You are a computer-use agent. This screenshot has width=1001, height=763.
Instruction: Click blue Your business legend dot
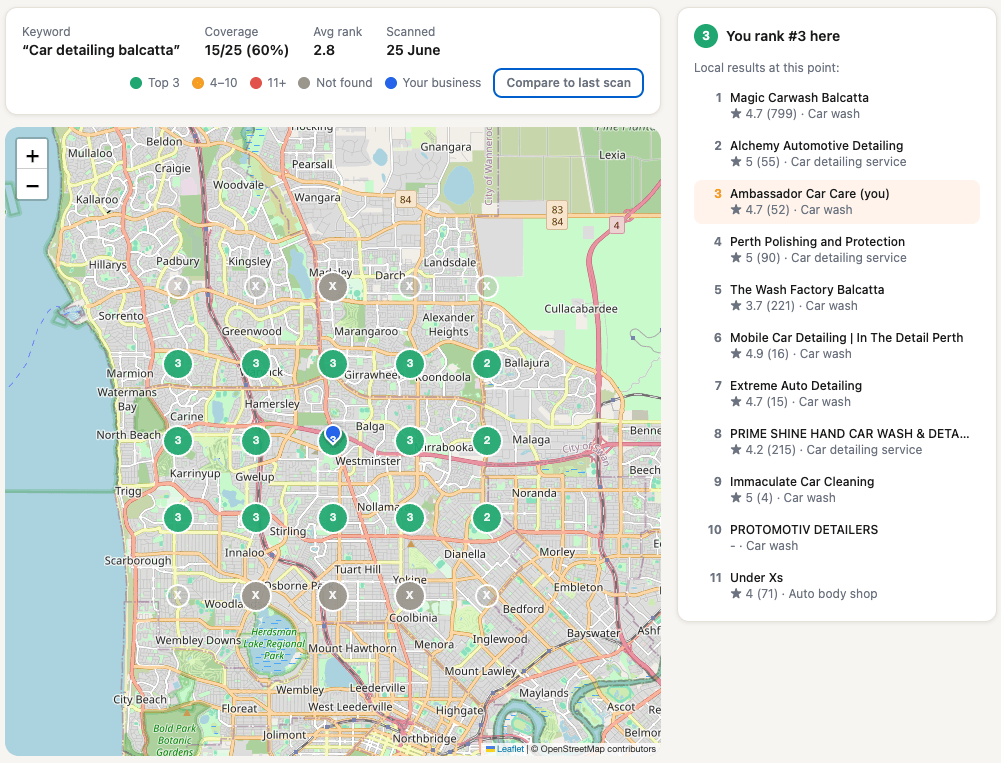[x=391, y=83]
